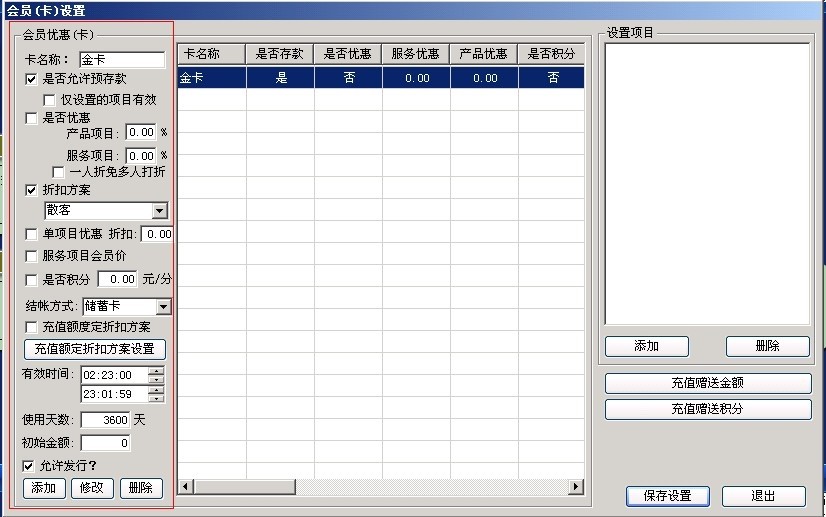826x517 pixels.
Task: Click the 初始金额 input field
Action: tap(105, 443)
